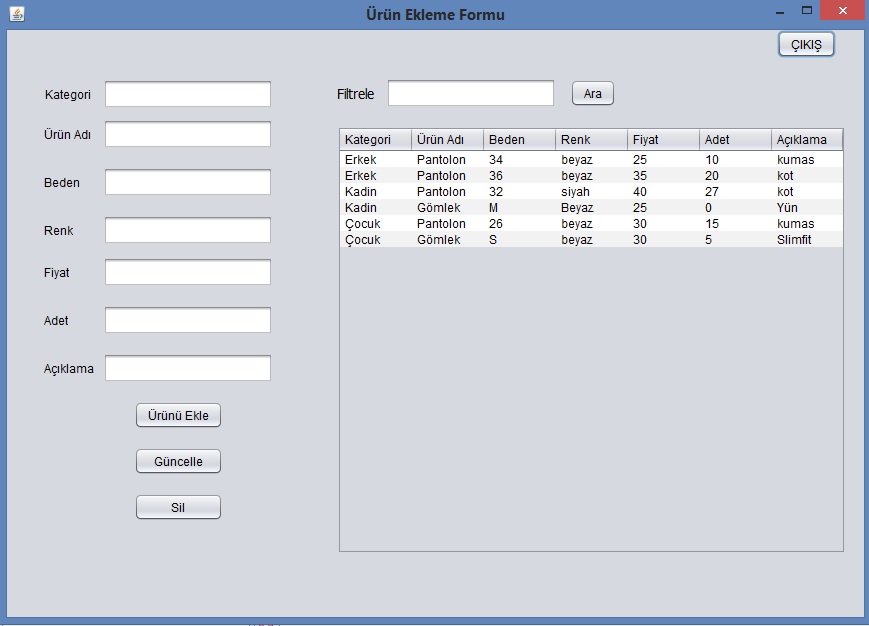Screen dimensions: 869x626
Task: Click the Fiyat column header
Action: (x=663, y=139)
